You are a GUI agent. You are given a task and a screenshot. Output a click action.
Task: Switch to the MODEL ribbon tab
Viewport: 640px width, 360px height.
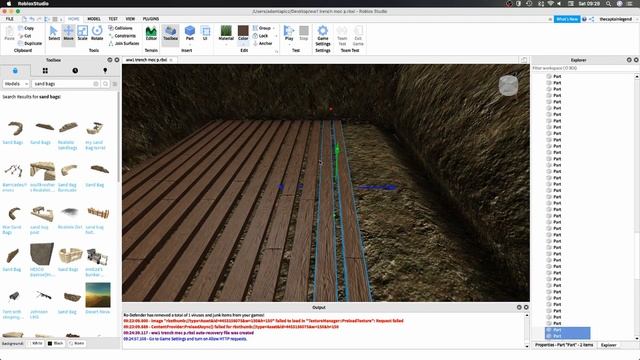click(x=93, y=19)
